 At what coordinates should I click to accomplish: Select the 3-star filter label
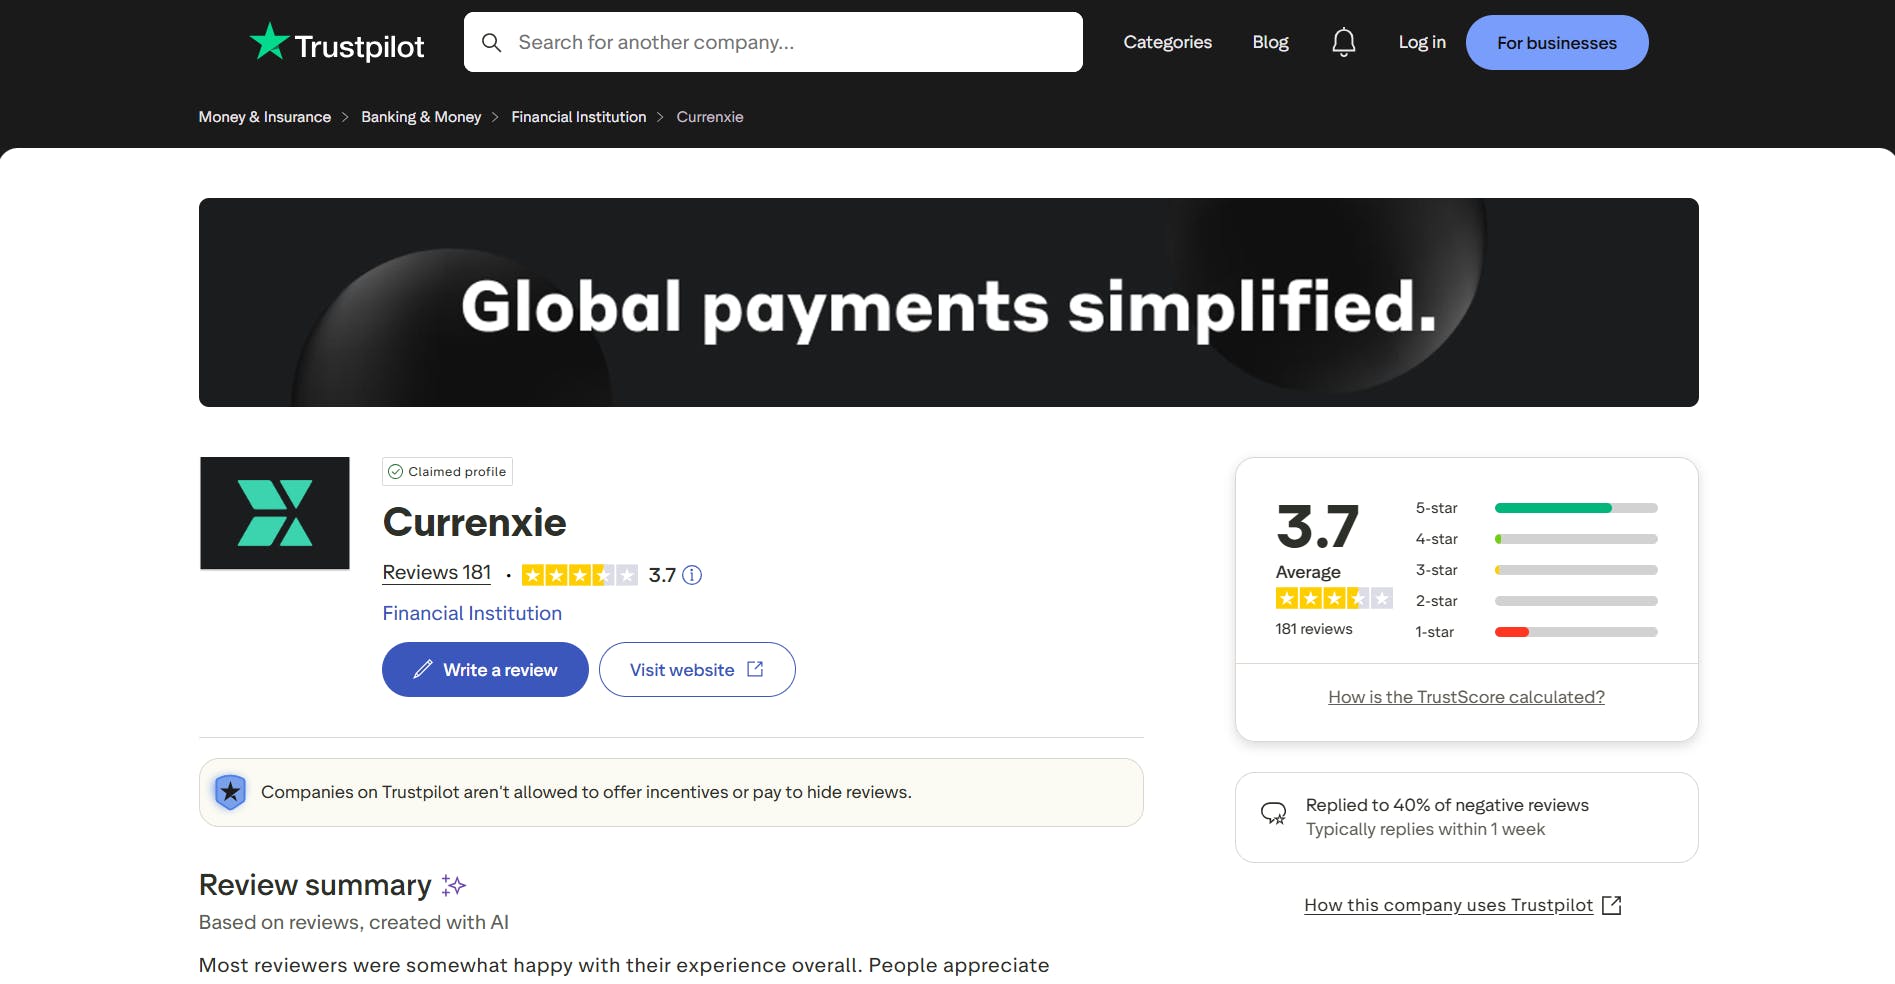pyautogui.click(x=1436, y=570)
